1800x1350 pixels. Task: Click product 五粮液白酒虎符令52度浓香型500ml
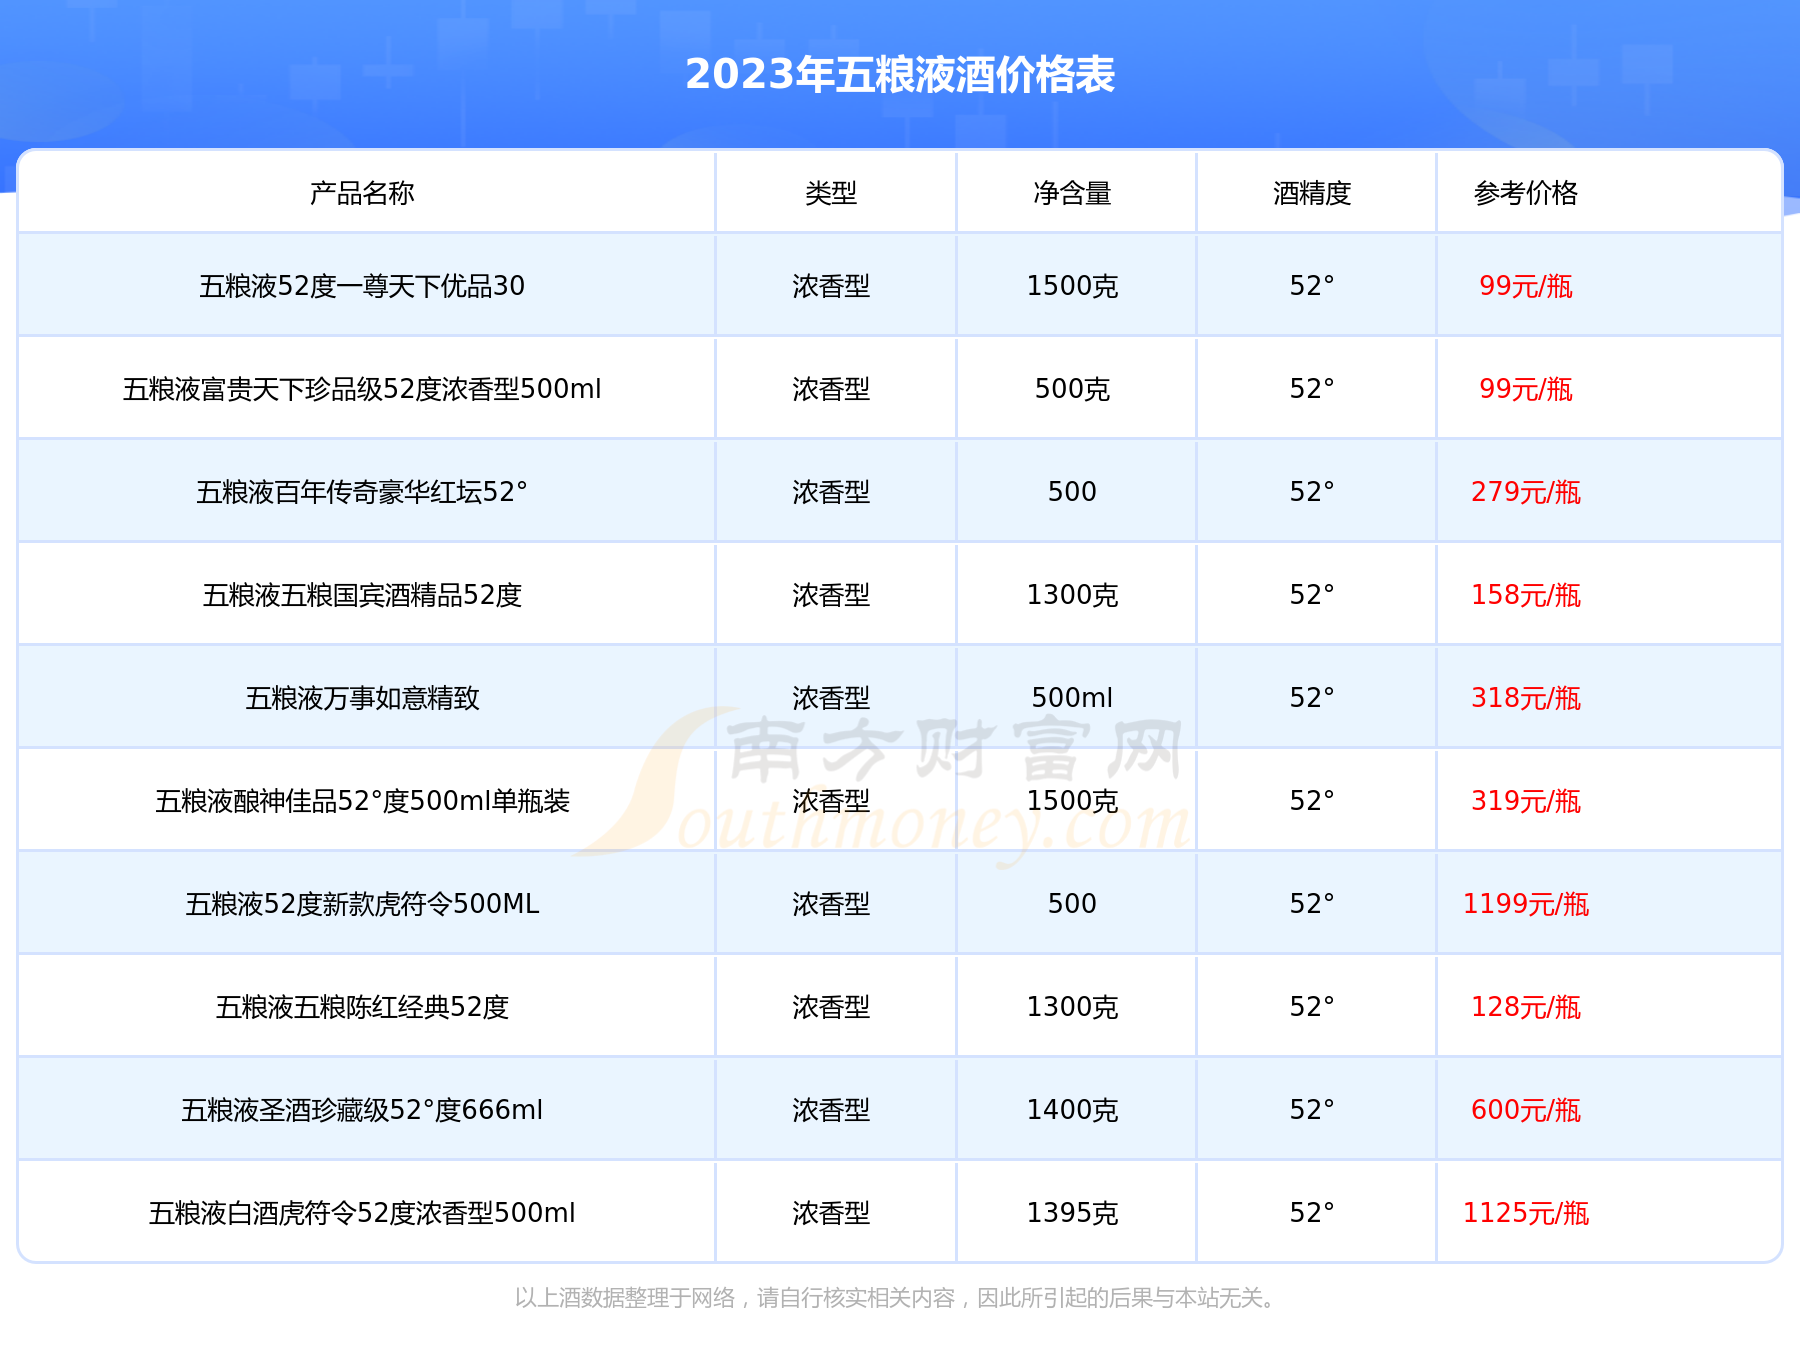[x=362, y=1213]
